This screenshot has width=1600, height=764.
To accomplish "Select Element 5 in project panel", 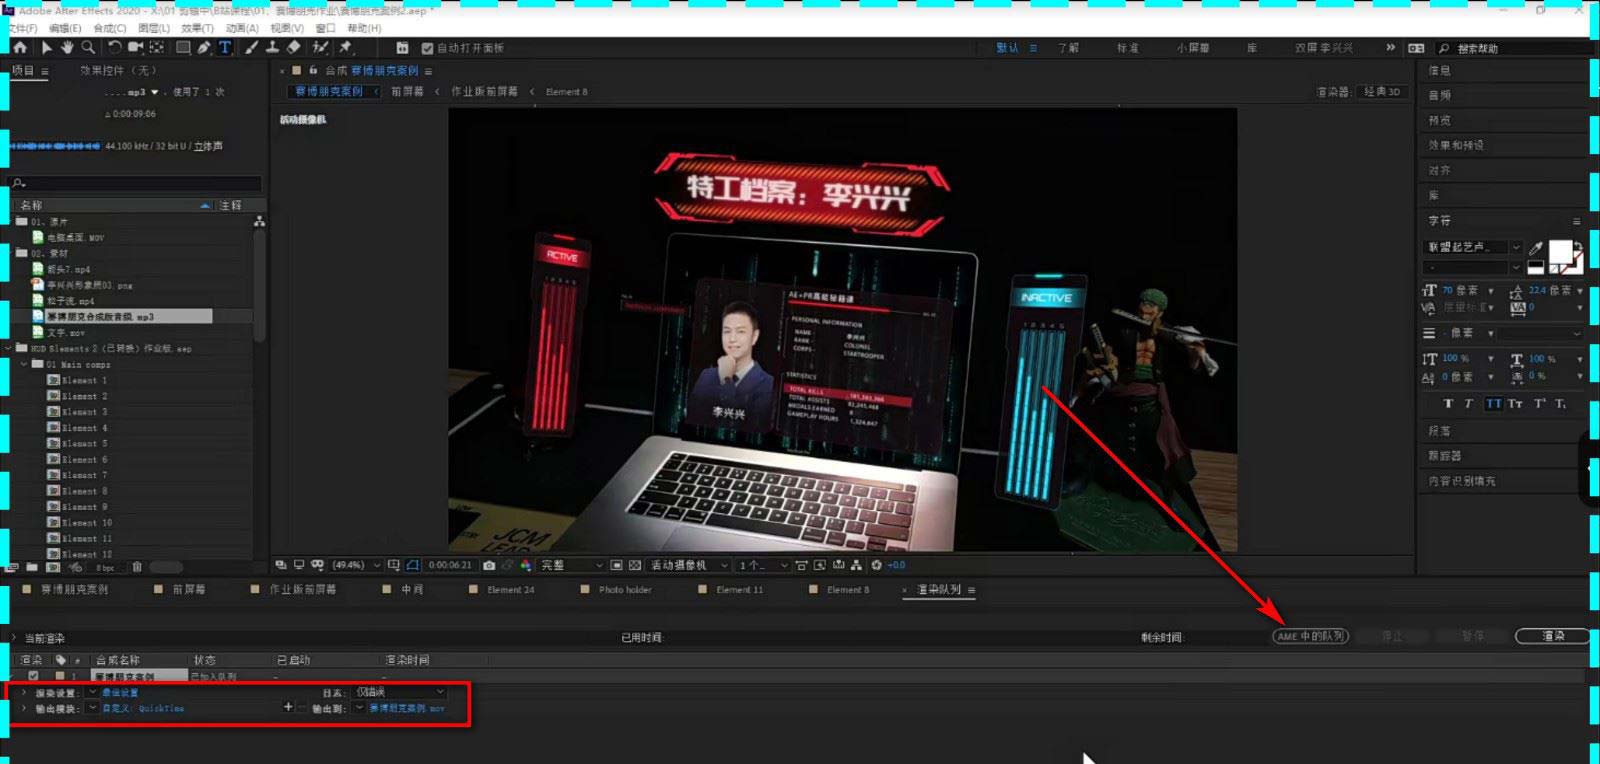I will point(84,444).
